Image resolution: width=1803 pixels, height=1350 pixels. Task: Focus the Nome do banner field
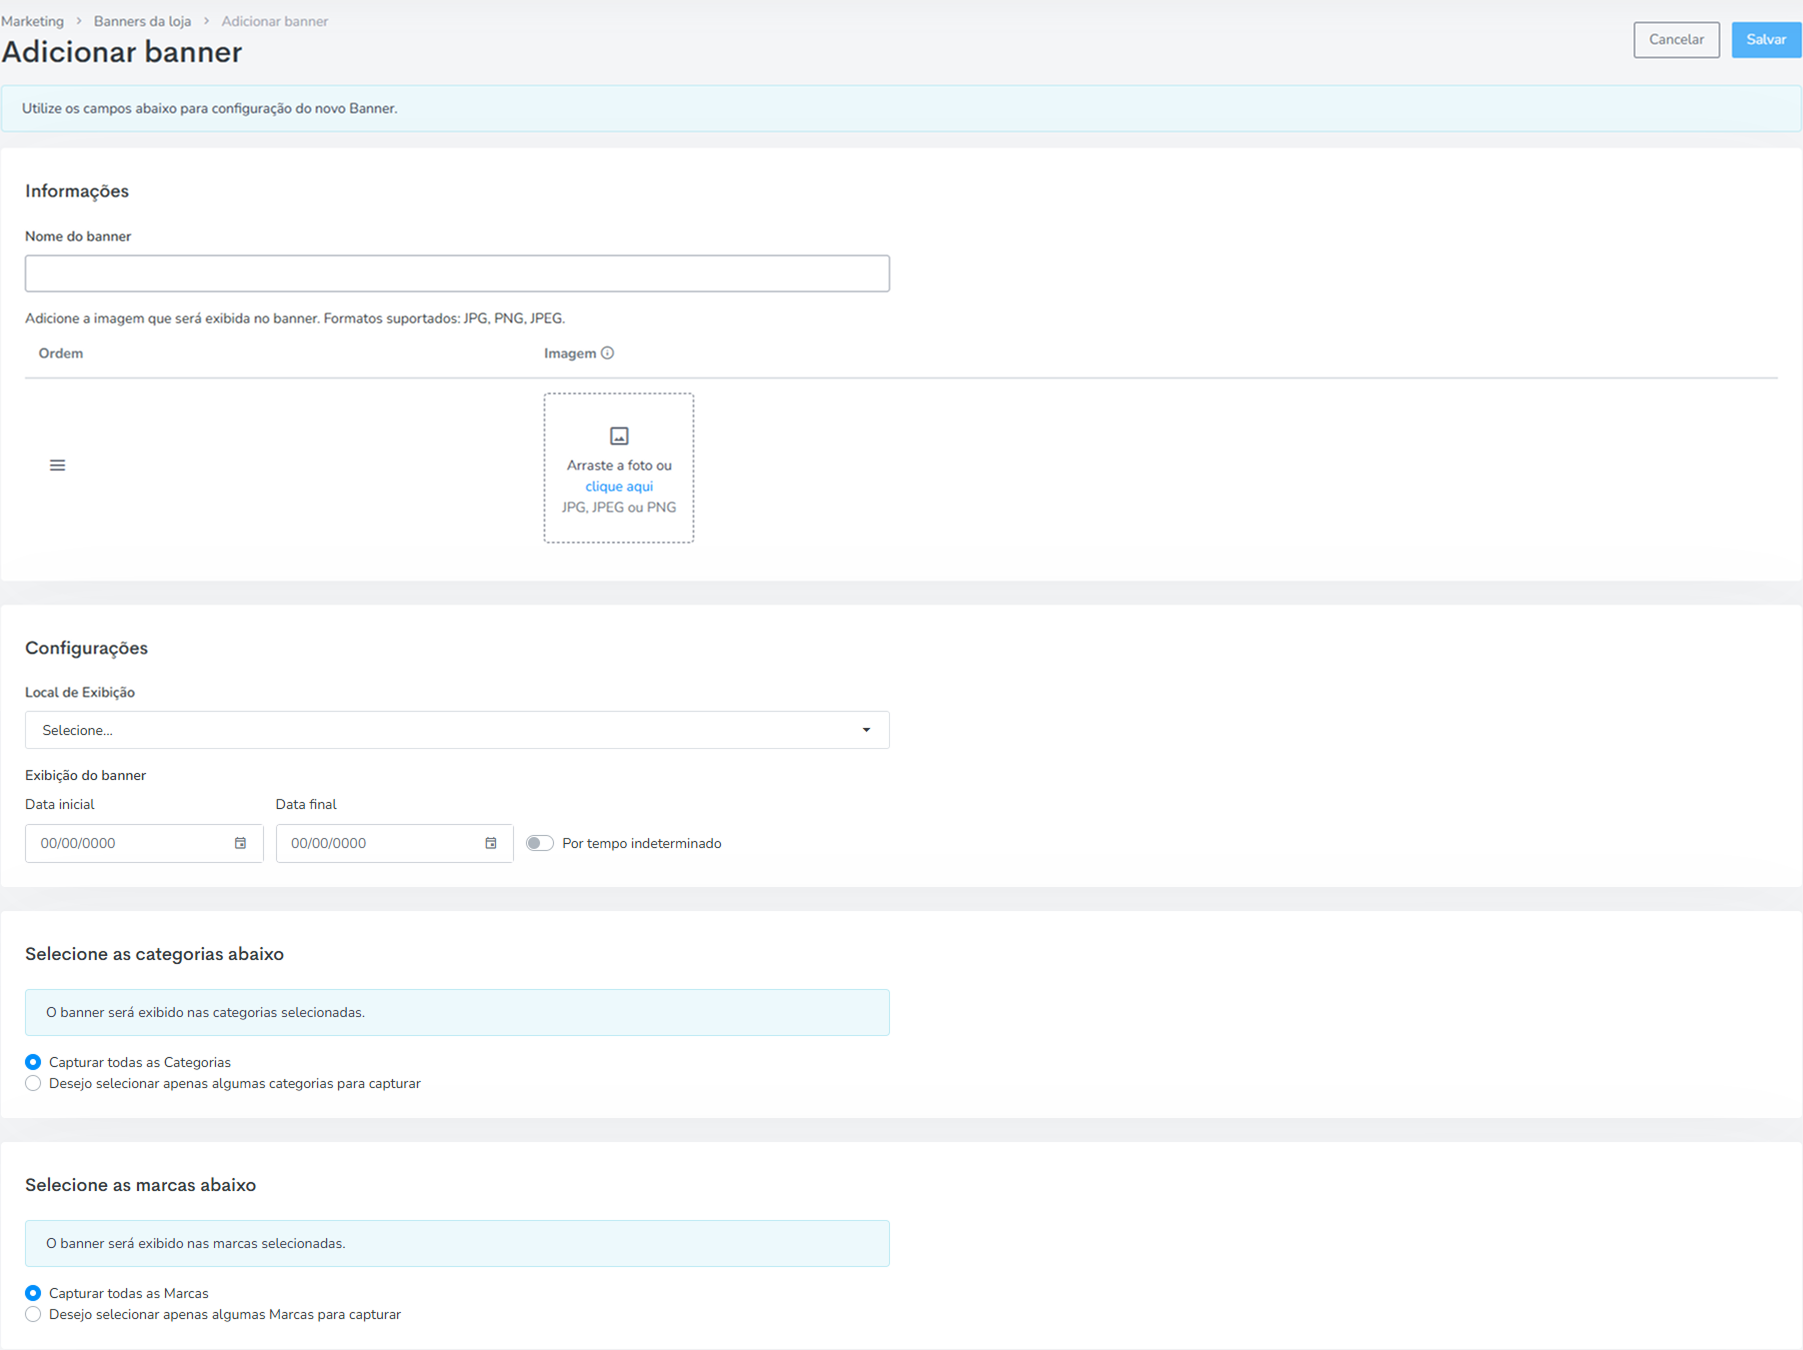click(457, 273)
